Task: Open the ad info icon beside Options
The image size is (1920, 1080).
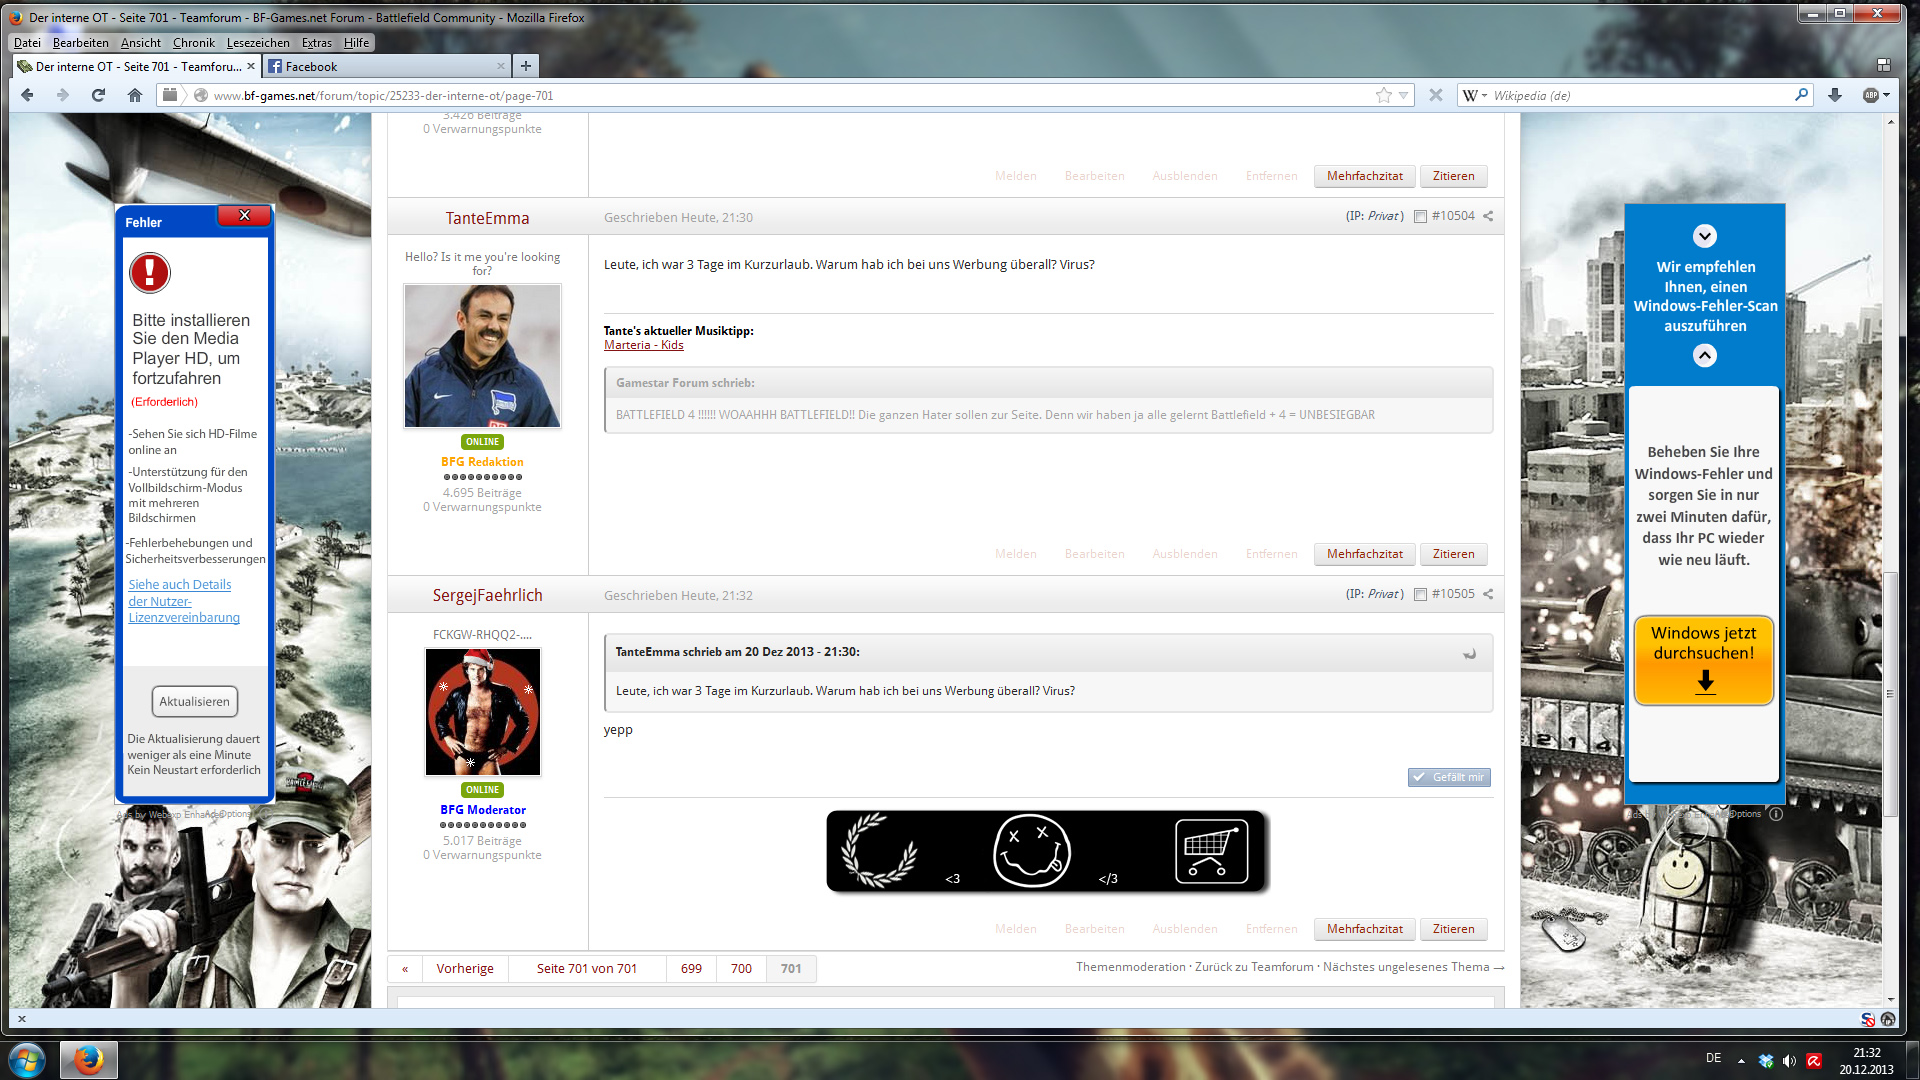Action: point(1776,814)
